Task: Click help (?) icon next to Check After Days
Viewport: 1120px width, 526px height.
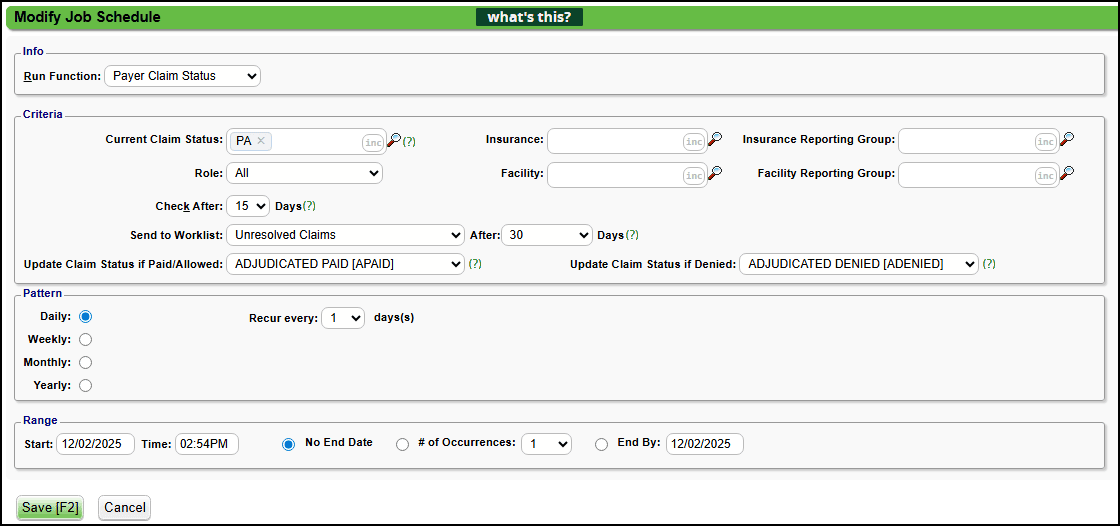Action: 310,206
